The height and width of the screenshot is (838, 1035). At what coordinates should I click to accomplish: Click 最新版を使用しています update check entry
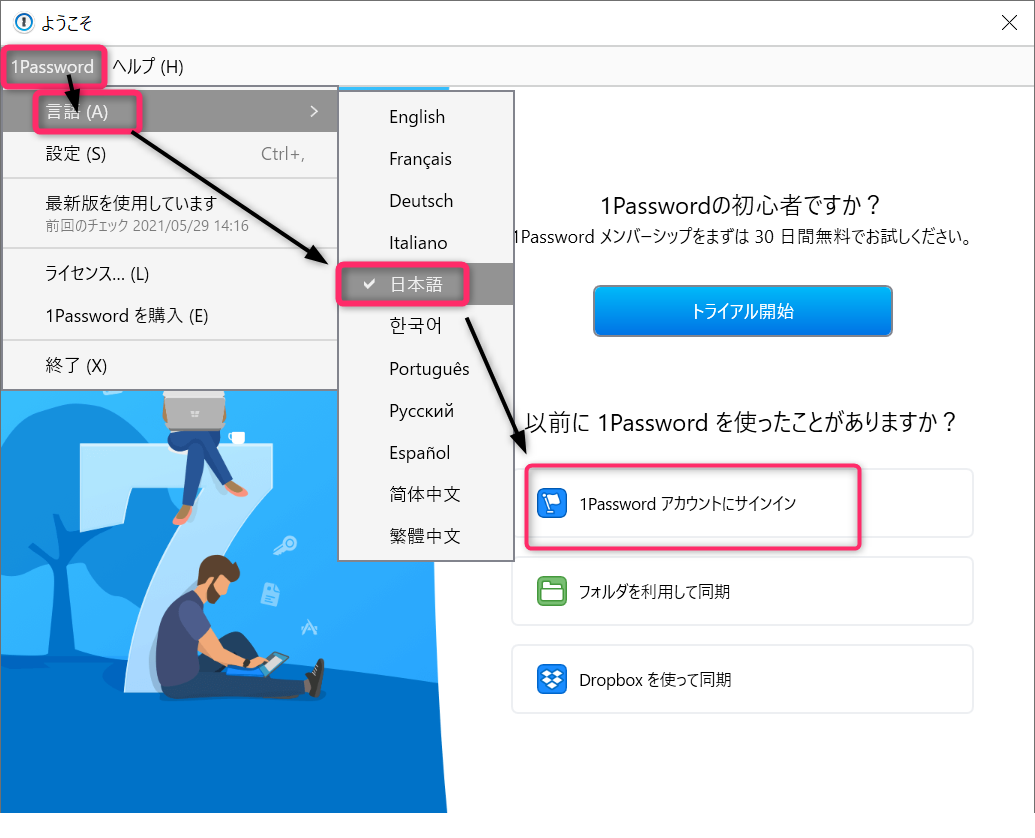[170, 213]
